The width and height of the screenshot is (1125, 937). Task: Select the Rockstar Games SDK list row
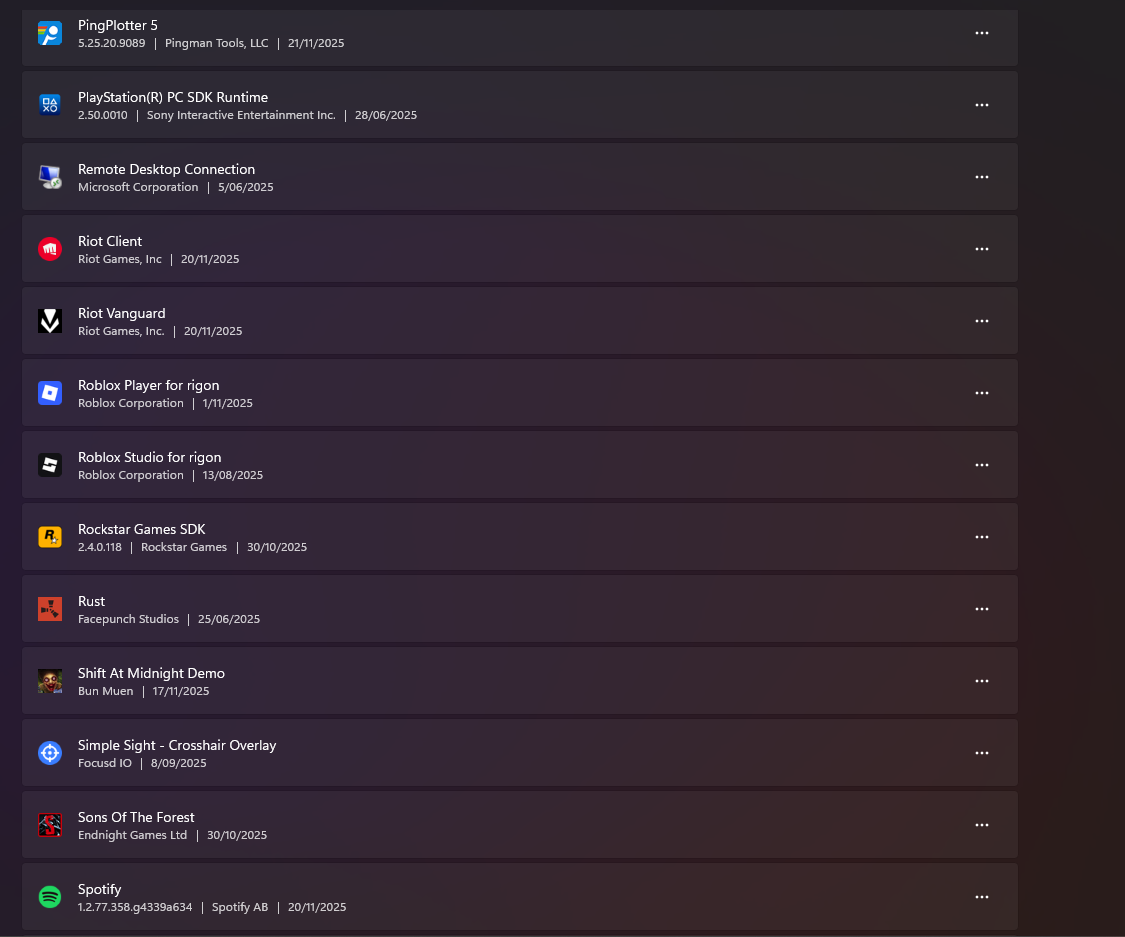point(500,537)
